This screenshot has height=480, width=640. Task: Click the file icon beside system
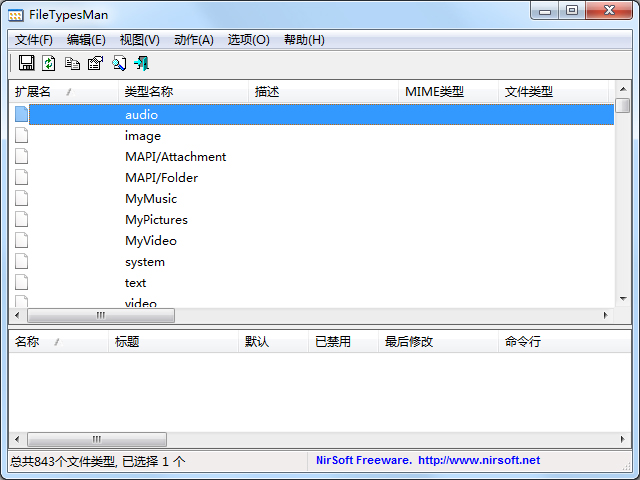coord(22,261)
